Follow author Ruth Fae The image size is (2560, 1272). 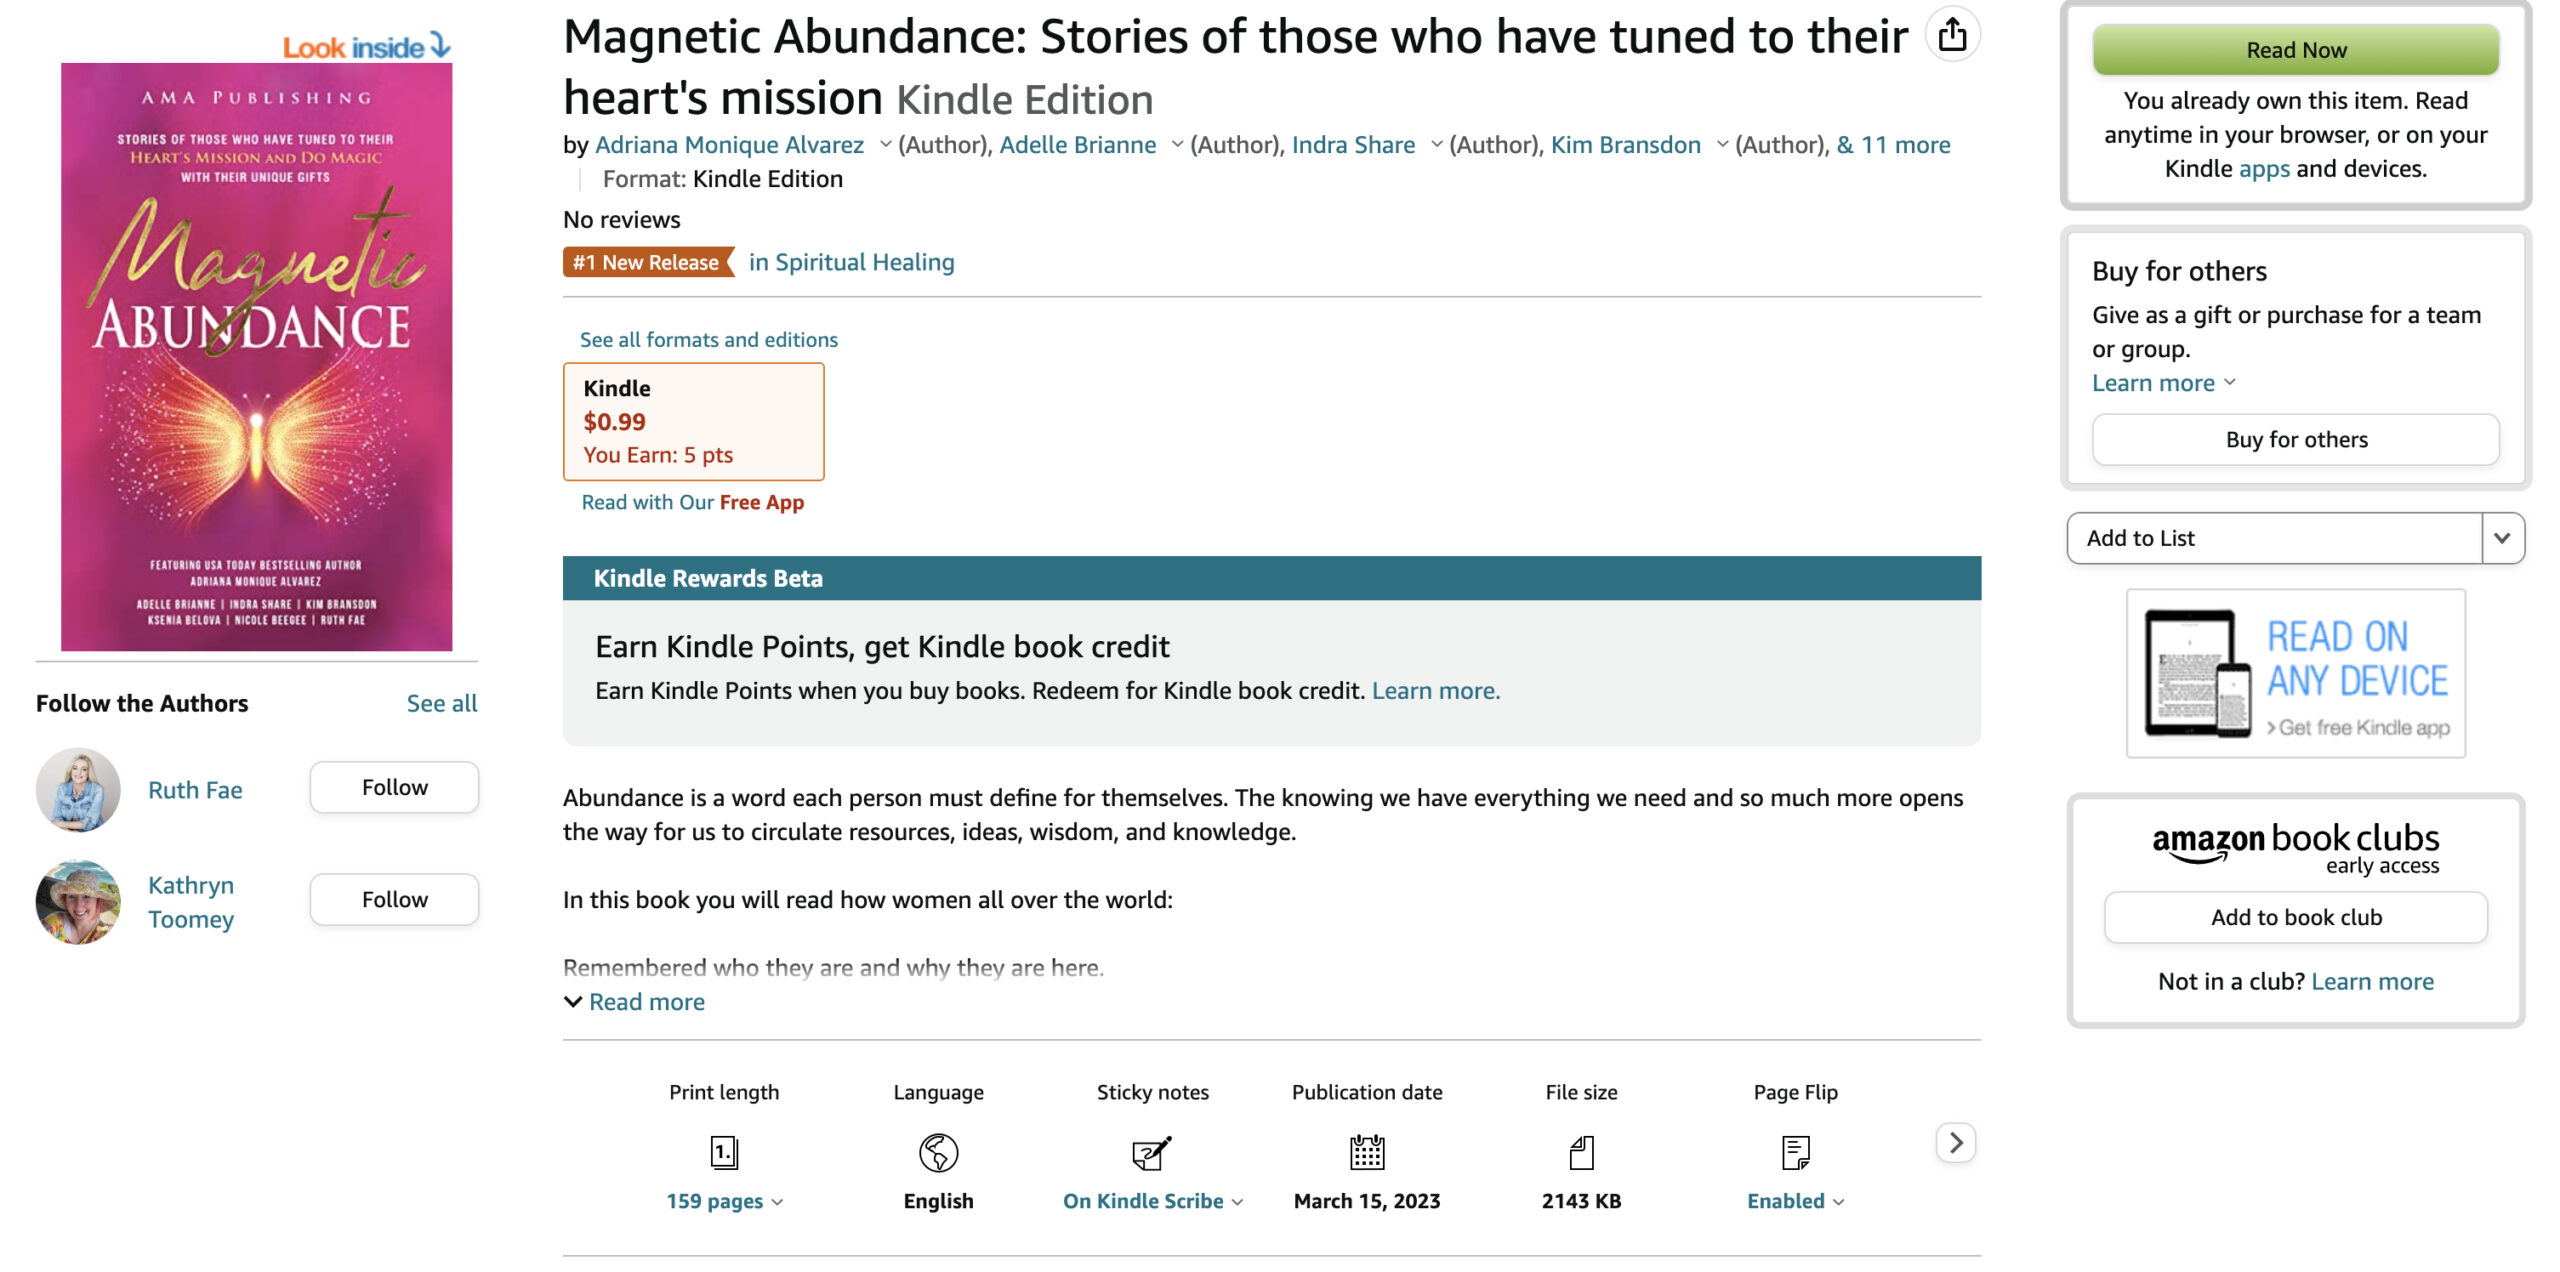394,788
